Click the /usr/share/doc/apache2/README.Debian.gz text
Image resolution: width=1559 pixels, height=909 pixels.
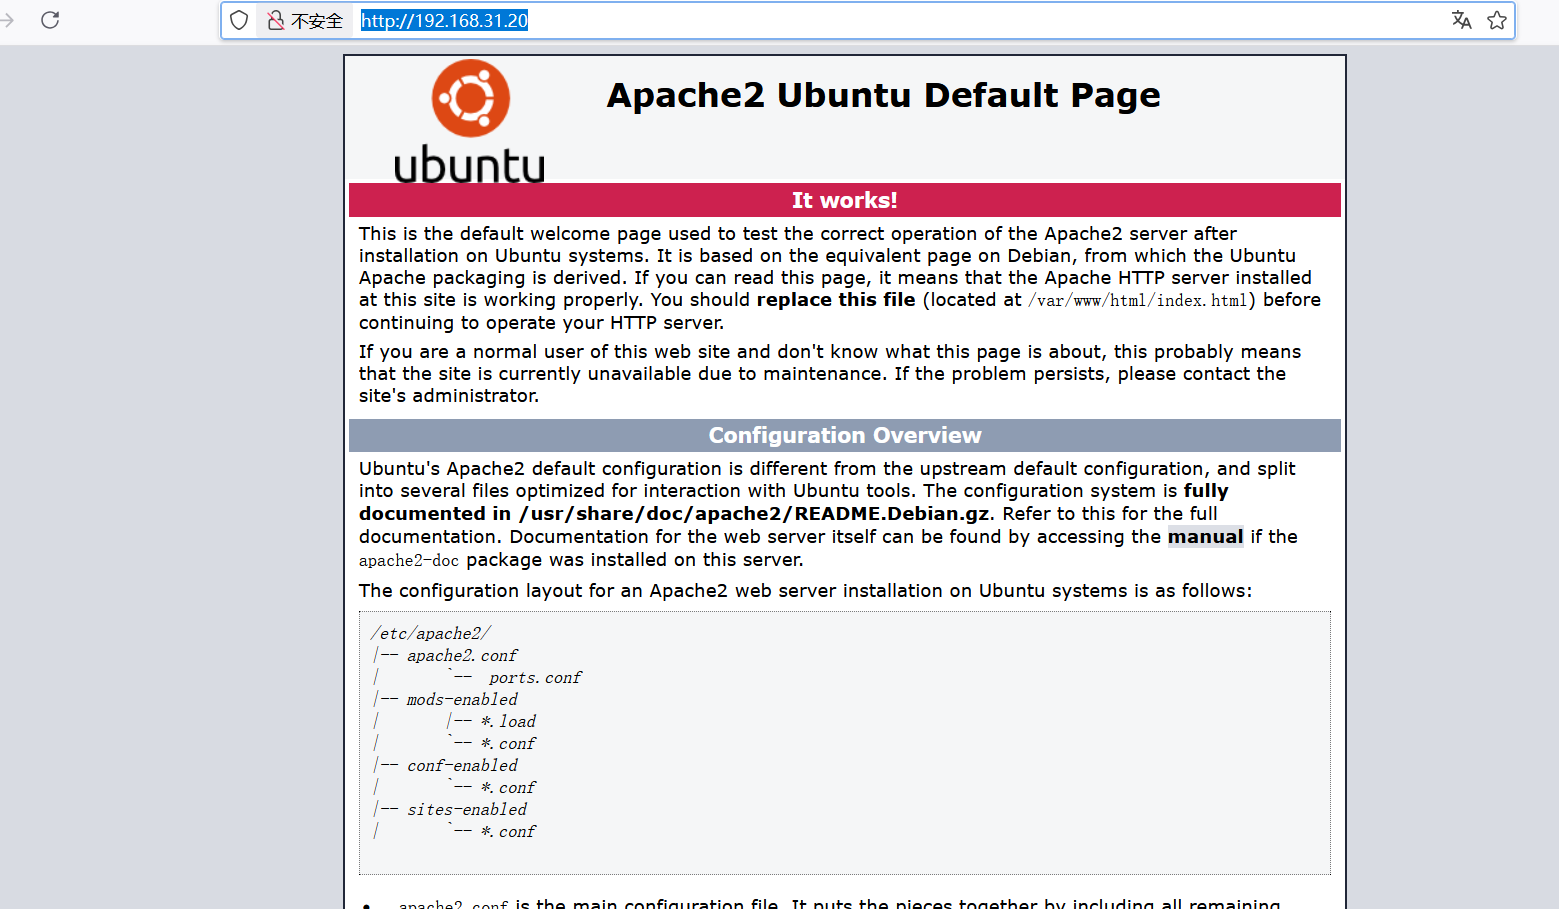tap(754, 514)
